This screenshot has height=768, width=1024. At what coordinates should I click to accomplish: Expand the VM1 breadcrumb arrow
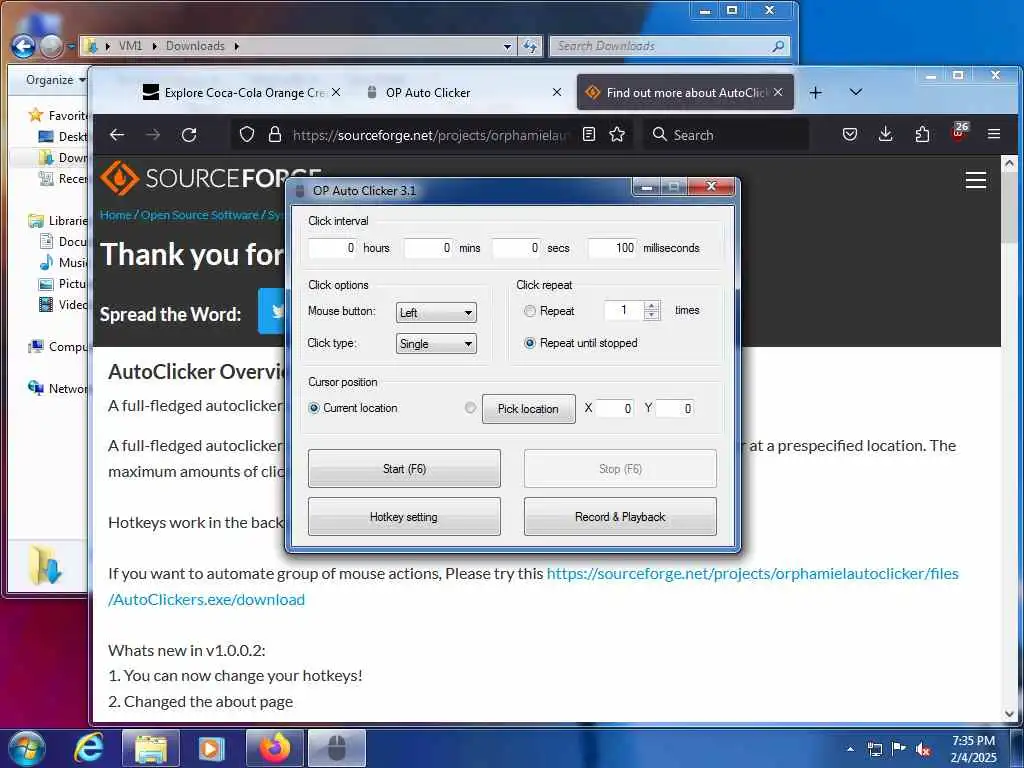tap(155, 46)
